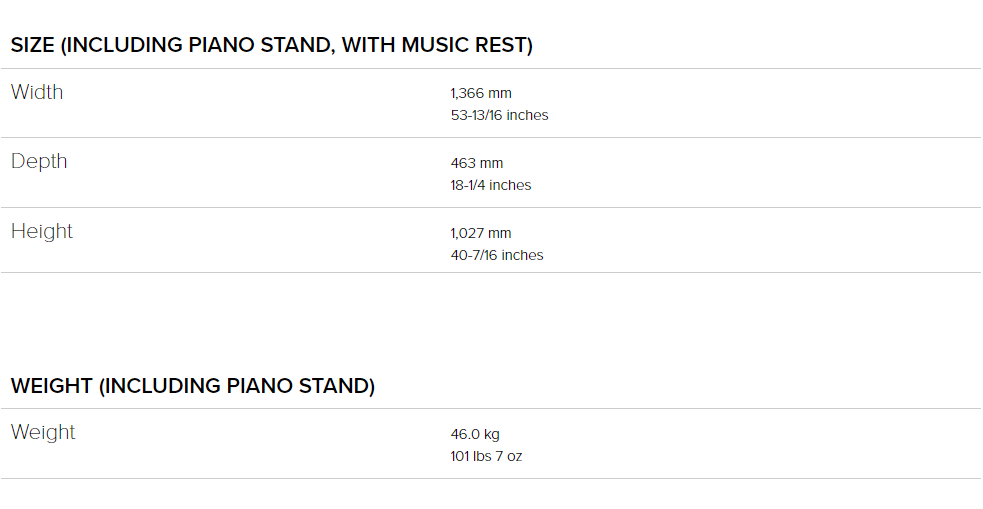This screenshot has width=983, height=509.
Task: Select the 463 mm depth value
Action: 476,164
